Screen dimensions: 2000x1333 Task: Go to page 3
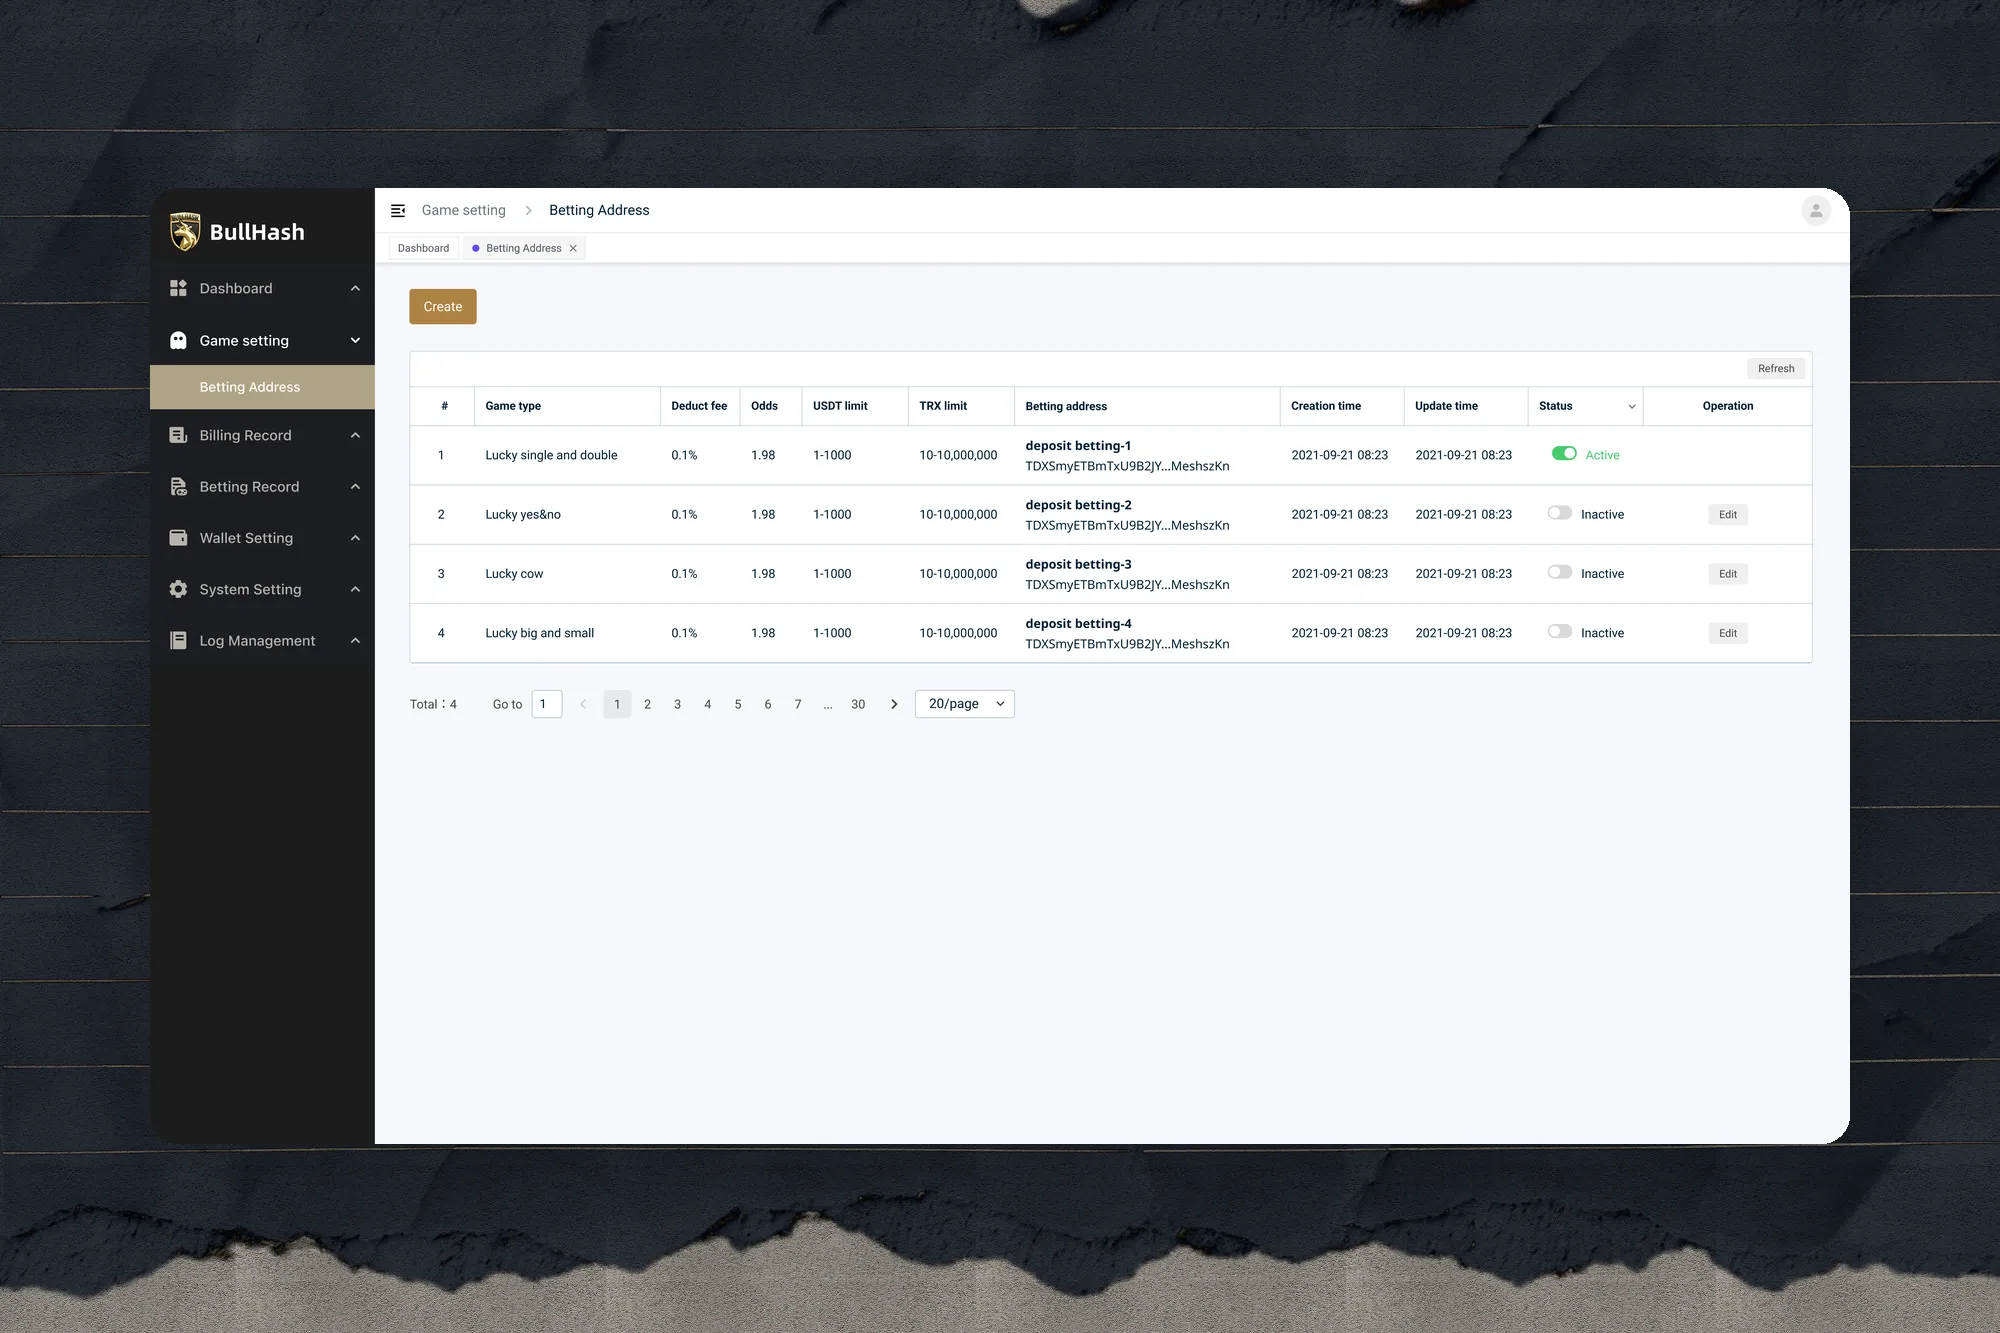coord(677,704)
